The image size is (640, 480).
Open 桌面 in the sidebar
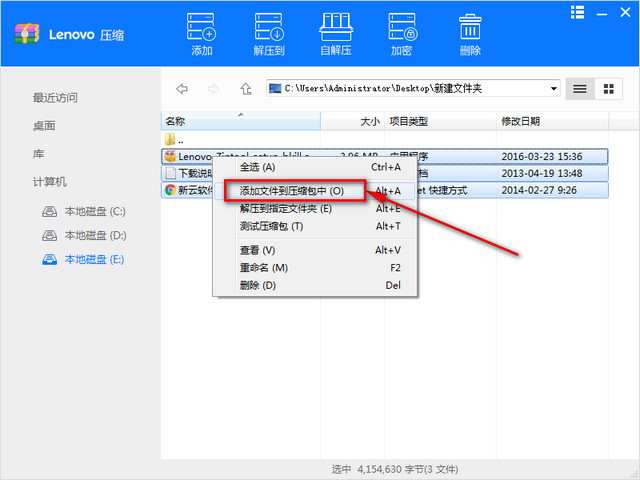pos(44,126)
